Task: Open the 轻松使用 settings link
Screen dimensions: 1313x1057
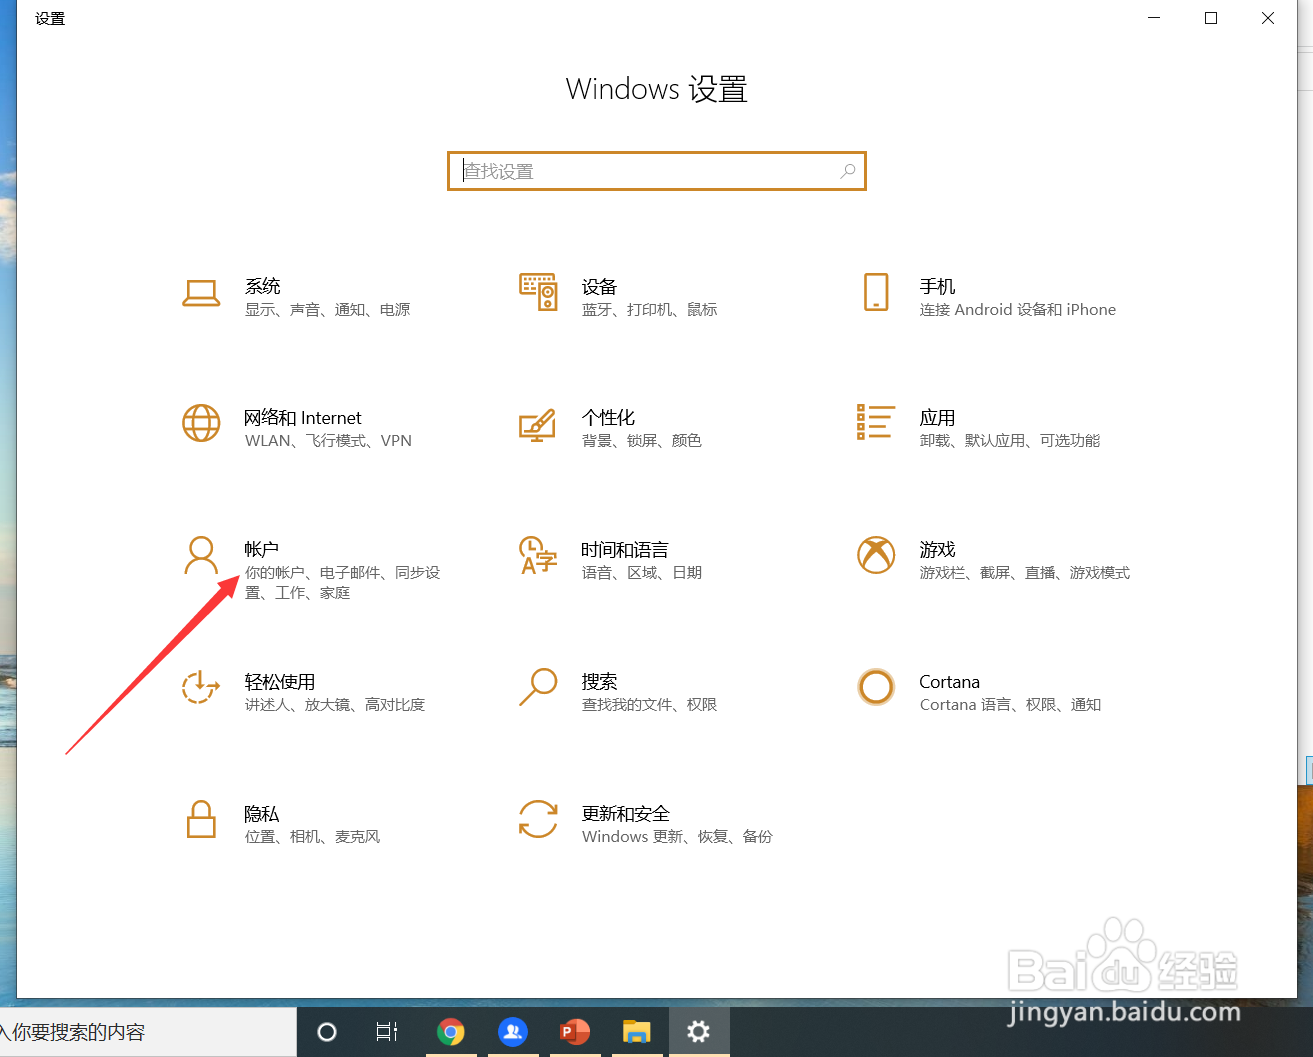Action: (x=280, y=682)
